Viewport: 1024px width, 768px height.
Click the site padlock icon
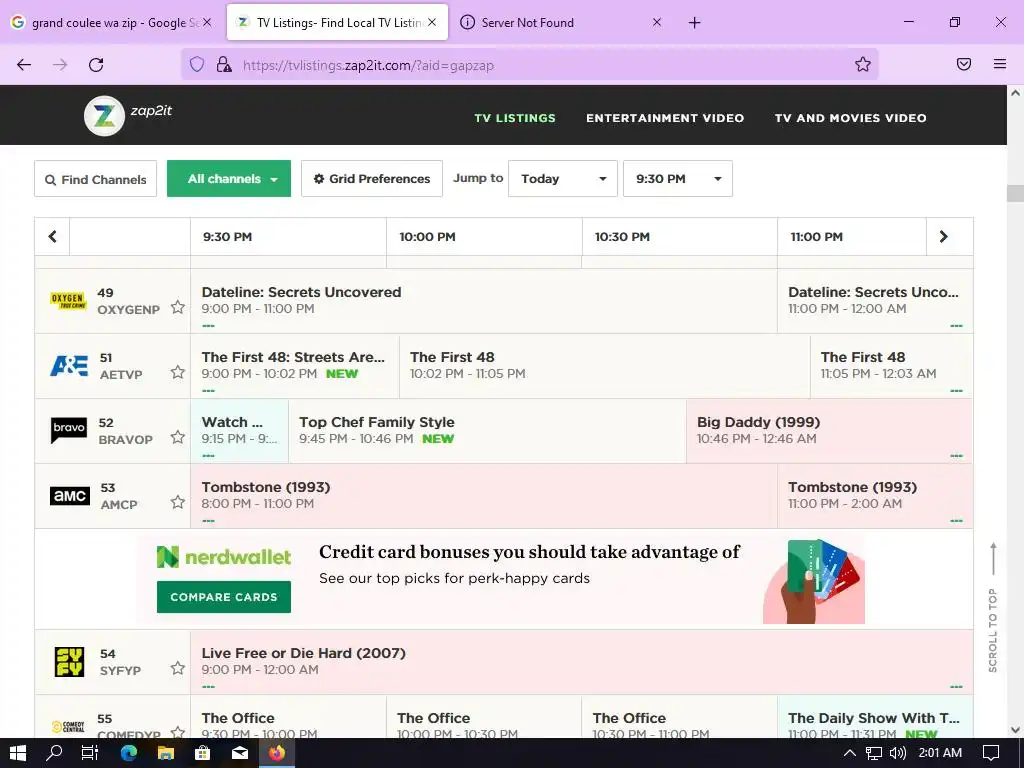pyautogui.click(x=224, y=64)
